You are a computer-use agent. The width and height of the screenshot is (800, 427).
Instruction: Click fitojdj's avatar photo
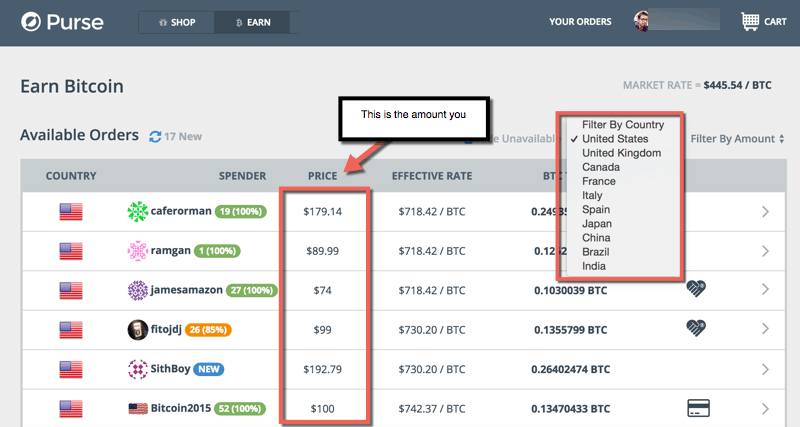point(137,330)
